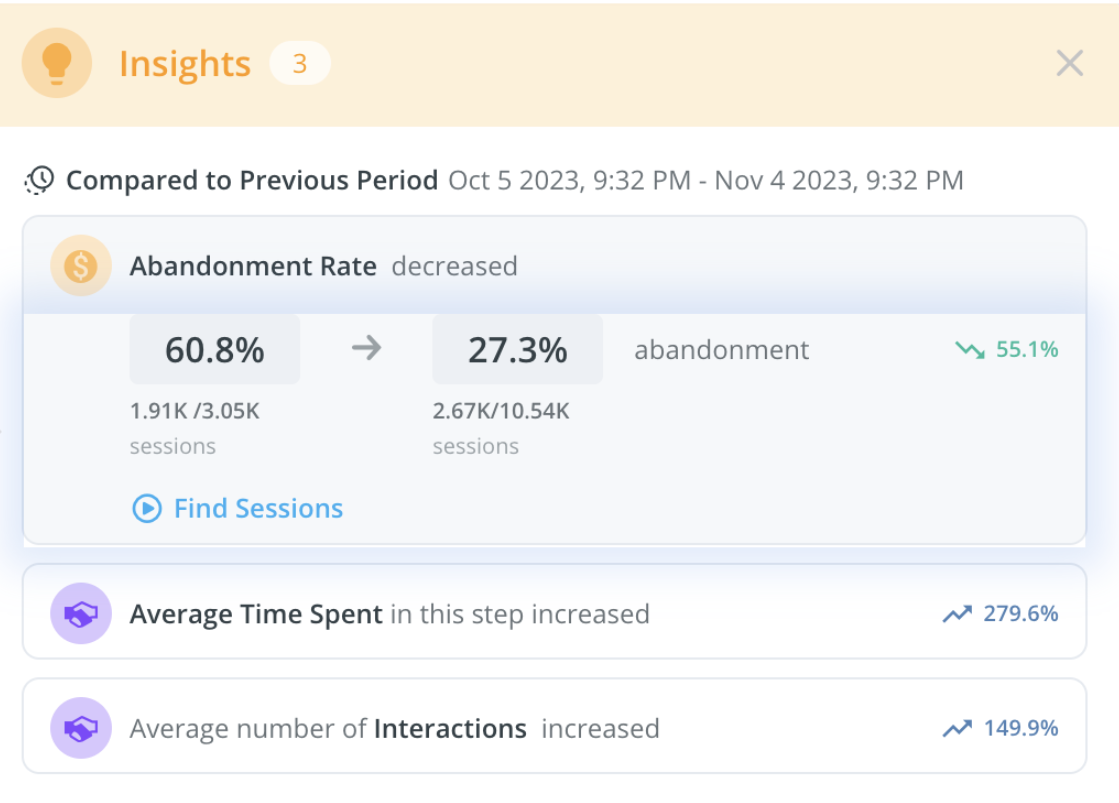Click the insights count badge showing 3
1119x803 pixels.
pos(300,62)
